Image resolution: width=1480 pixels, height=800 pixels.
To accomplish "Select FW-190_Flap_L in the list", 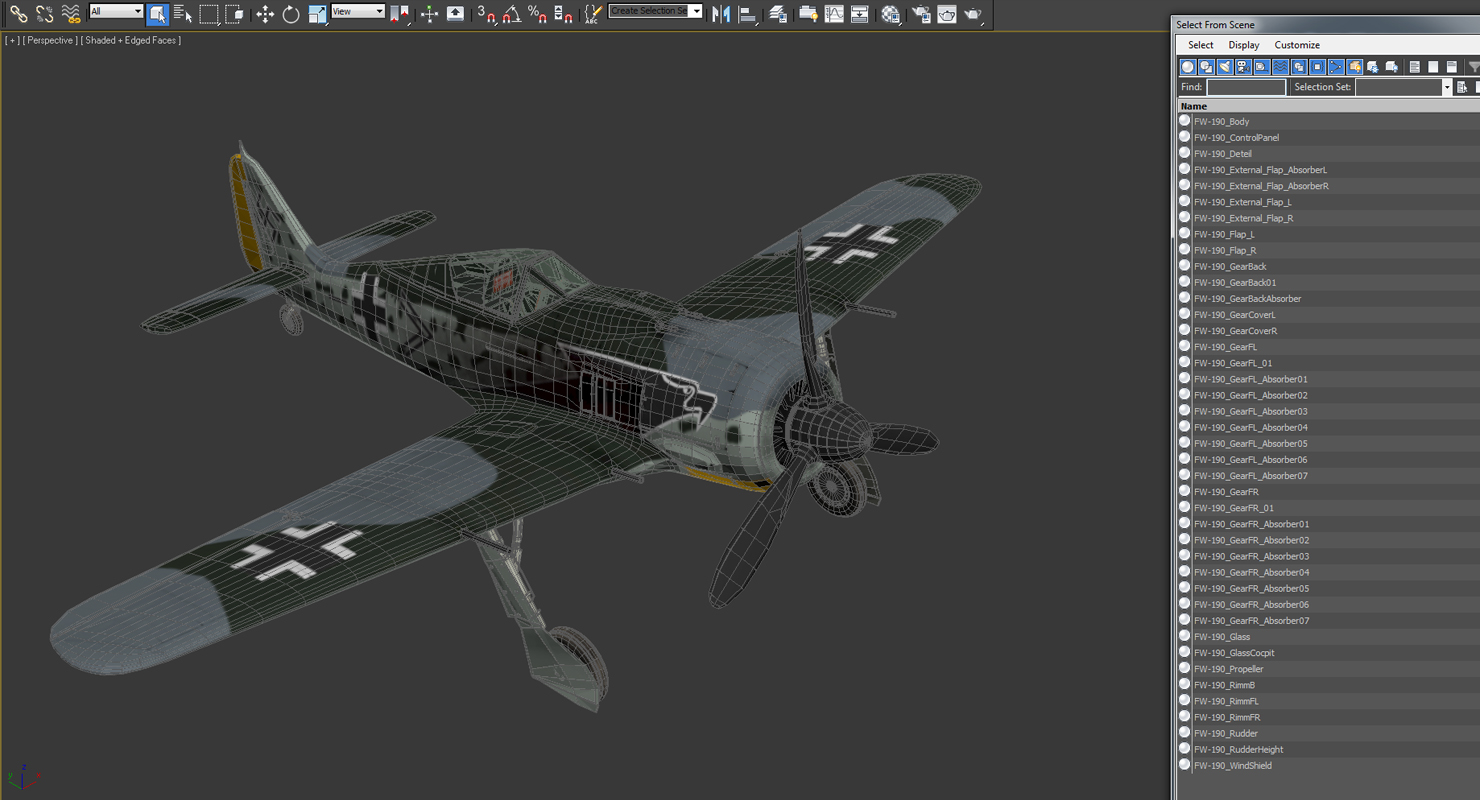I will click(1328, 234).
